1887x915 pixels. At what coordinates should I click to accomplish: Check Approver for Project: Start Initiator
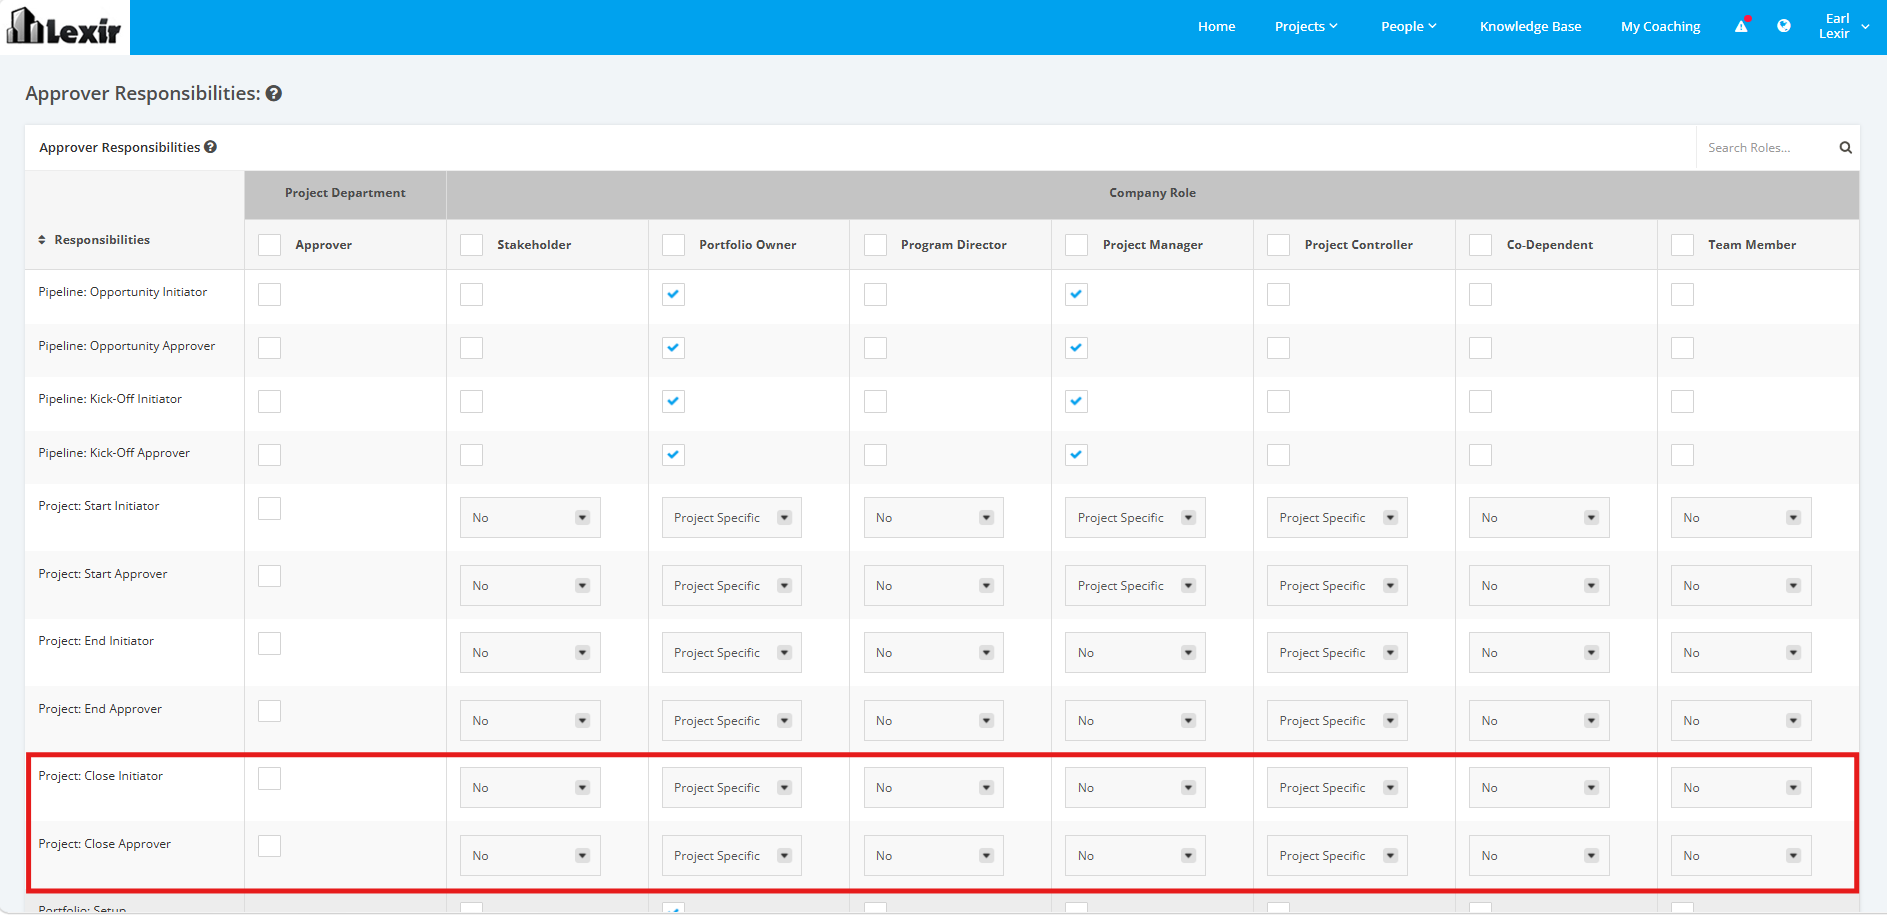(x=270, y=508)
